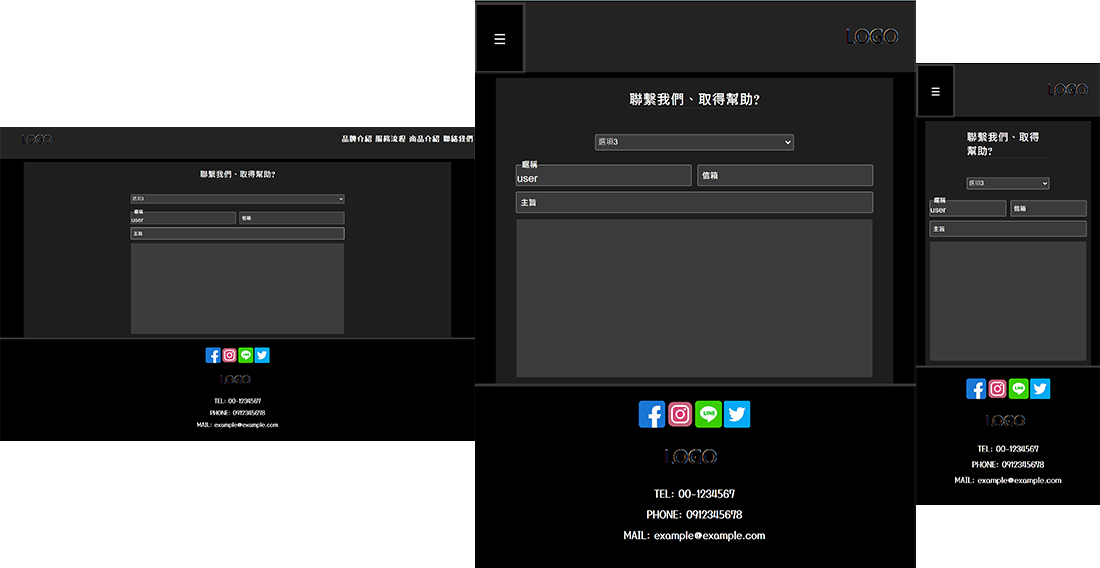This screenshot has width=1100, height=568.
Task: Click the Instagram icon in the left desktop view
Action: (x=229, y=355)
